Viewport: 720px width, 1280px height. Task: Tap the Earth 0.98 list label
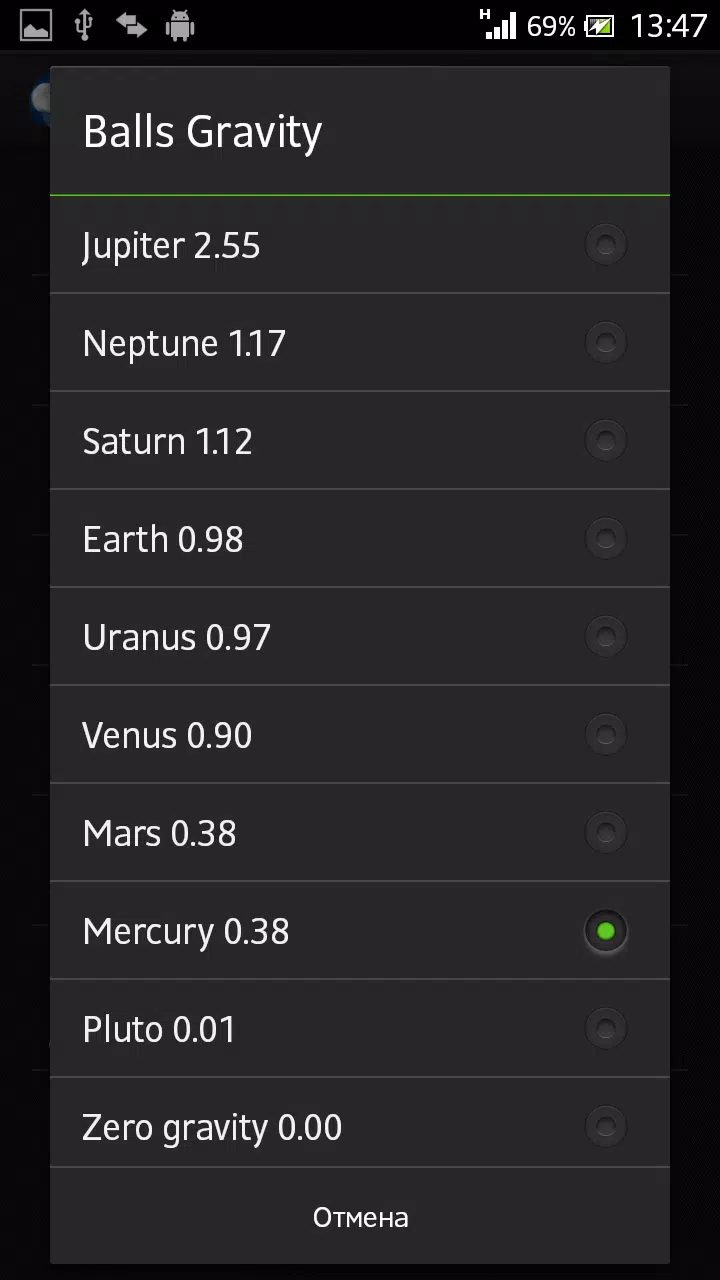click(x=163, y=539)
